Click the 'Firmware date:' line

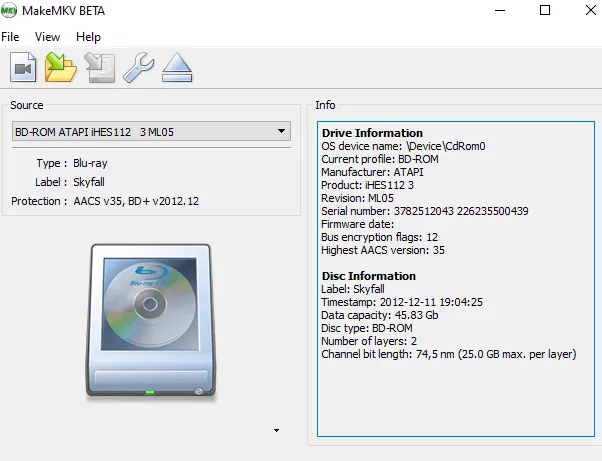coord(357,224)
